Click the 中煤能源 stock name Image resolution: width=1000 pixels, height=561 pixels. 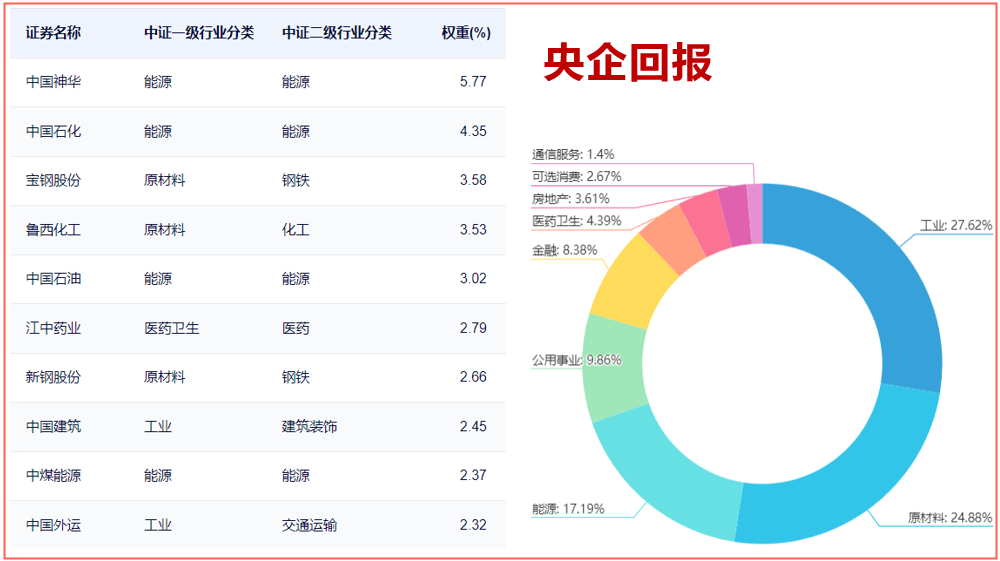pos(53,476)
